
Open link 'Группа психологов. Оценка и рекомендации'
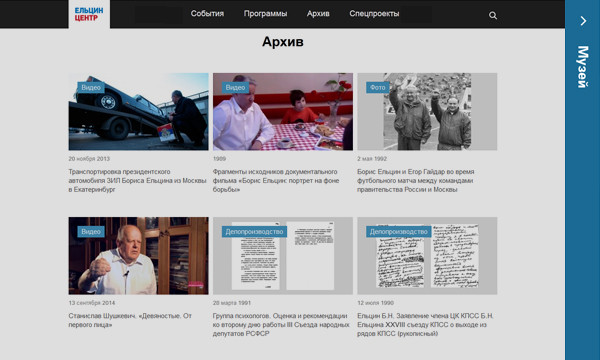coord(281,325)
